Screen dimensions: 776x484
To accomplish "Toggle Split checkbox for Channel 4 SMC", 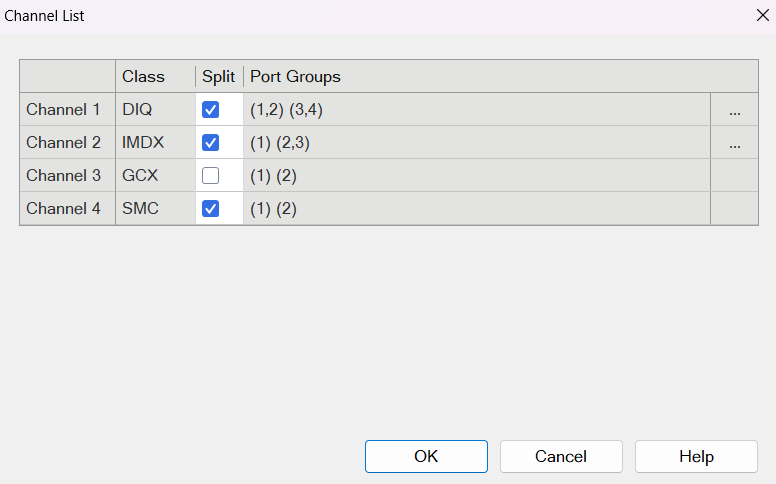I will [x=210, y=208].
